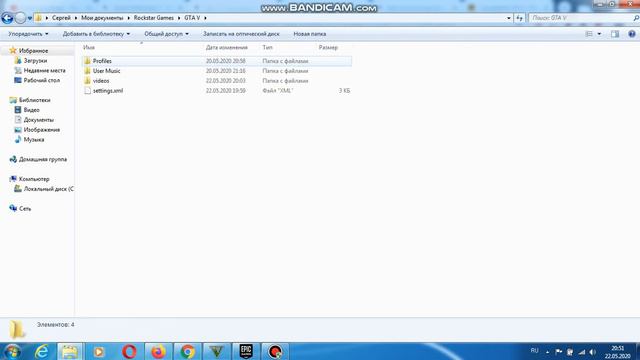Open Рабочий стол in the navigation pane

point(42,80)
